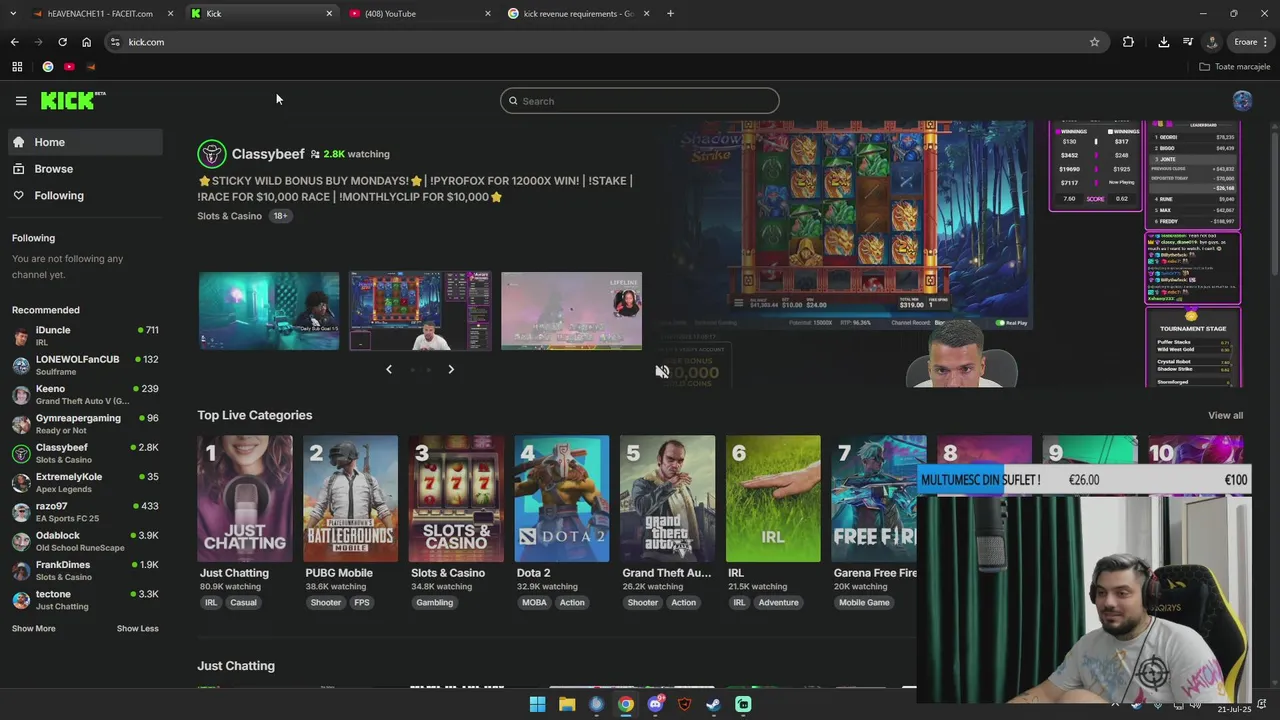
Task: Open IRL category card
Action: click(773, 499)
